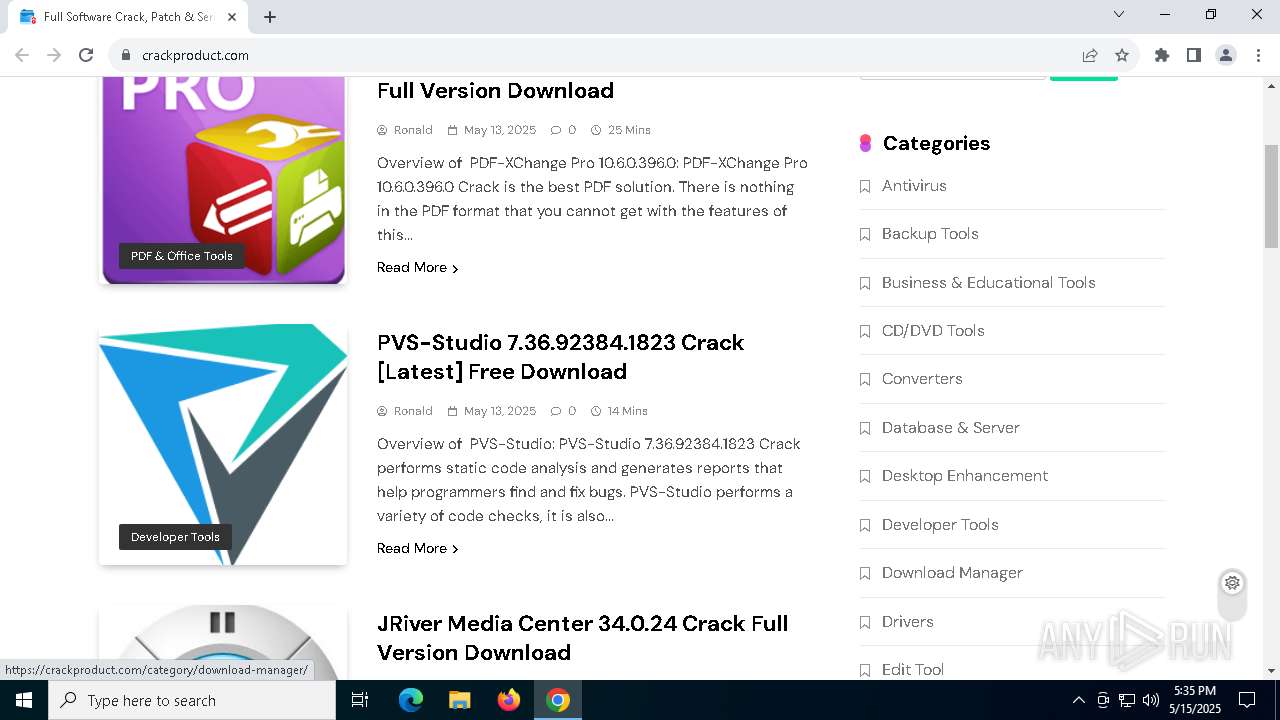Image resolution: width=1280 pixels, height=720 pixels.
Task: Open the Developer Tools sidebar category
Action: tap(940, 525)
